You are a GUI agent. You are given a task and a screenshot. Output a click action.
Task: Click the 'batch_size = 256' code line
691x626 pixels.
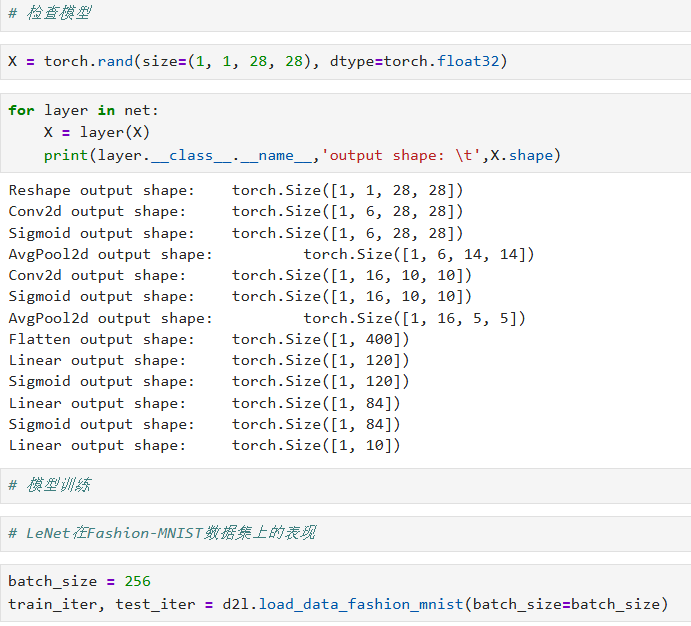pyautogui.click(x=79, y=581)
